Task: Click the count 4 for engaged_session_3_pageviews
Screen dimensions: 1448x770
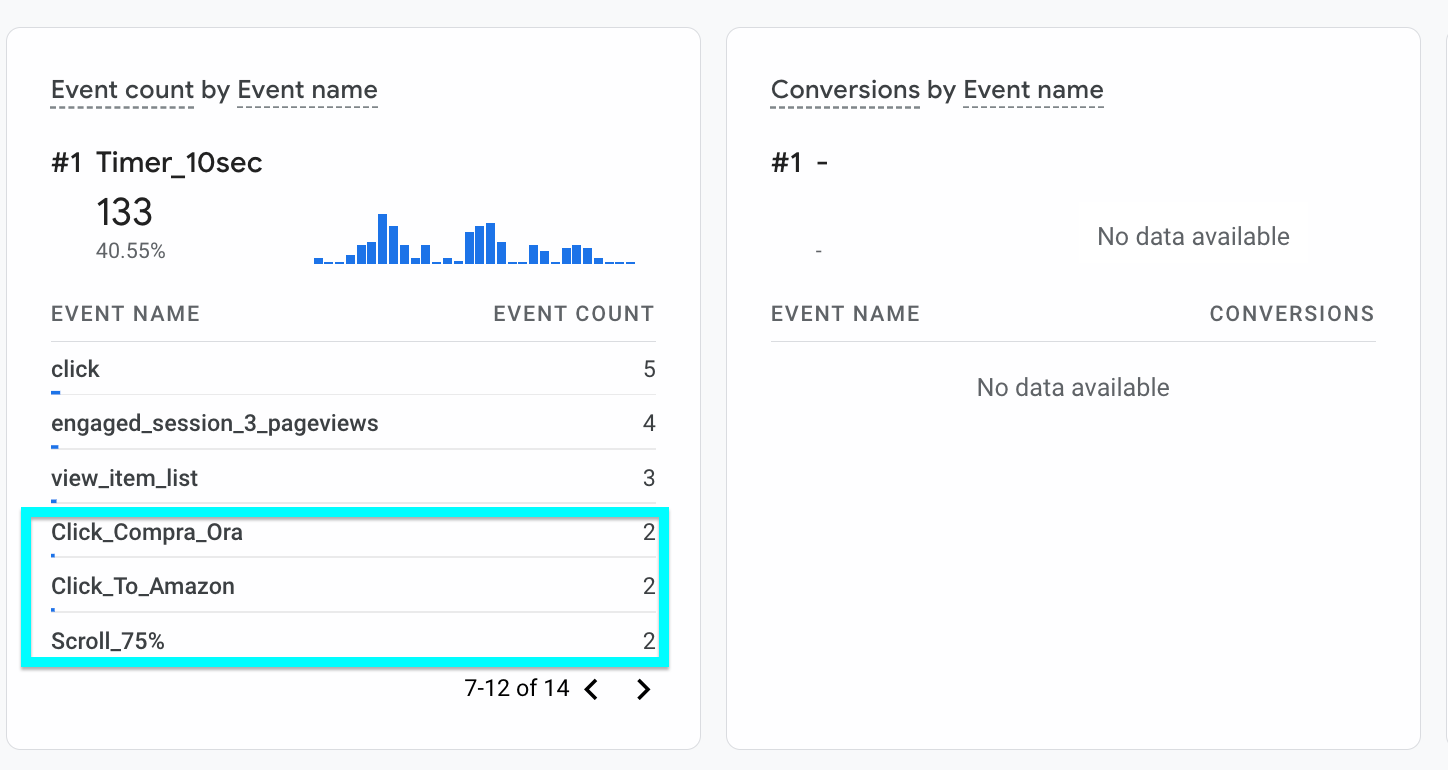Action: pos(649,424)
